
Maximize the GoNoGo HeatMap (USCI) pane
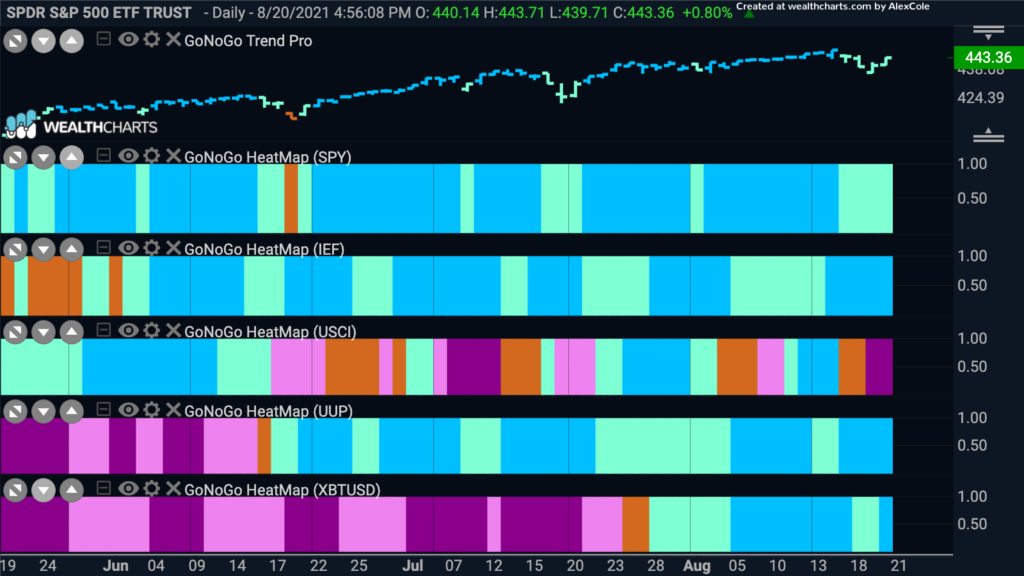15,332
